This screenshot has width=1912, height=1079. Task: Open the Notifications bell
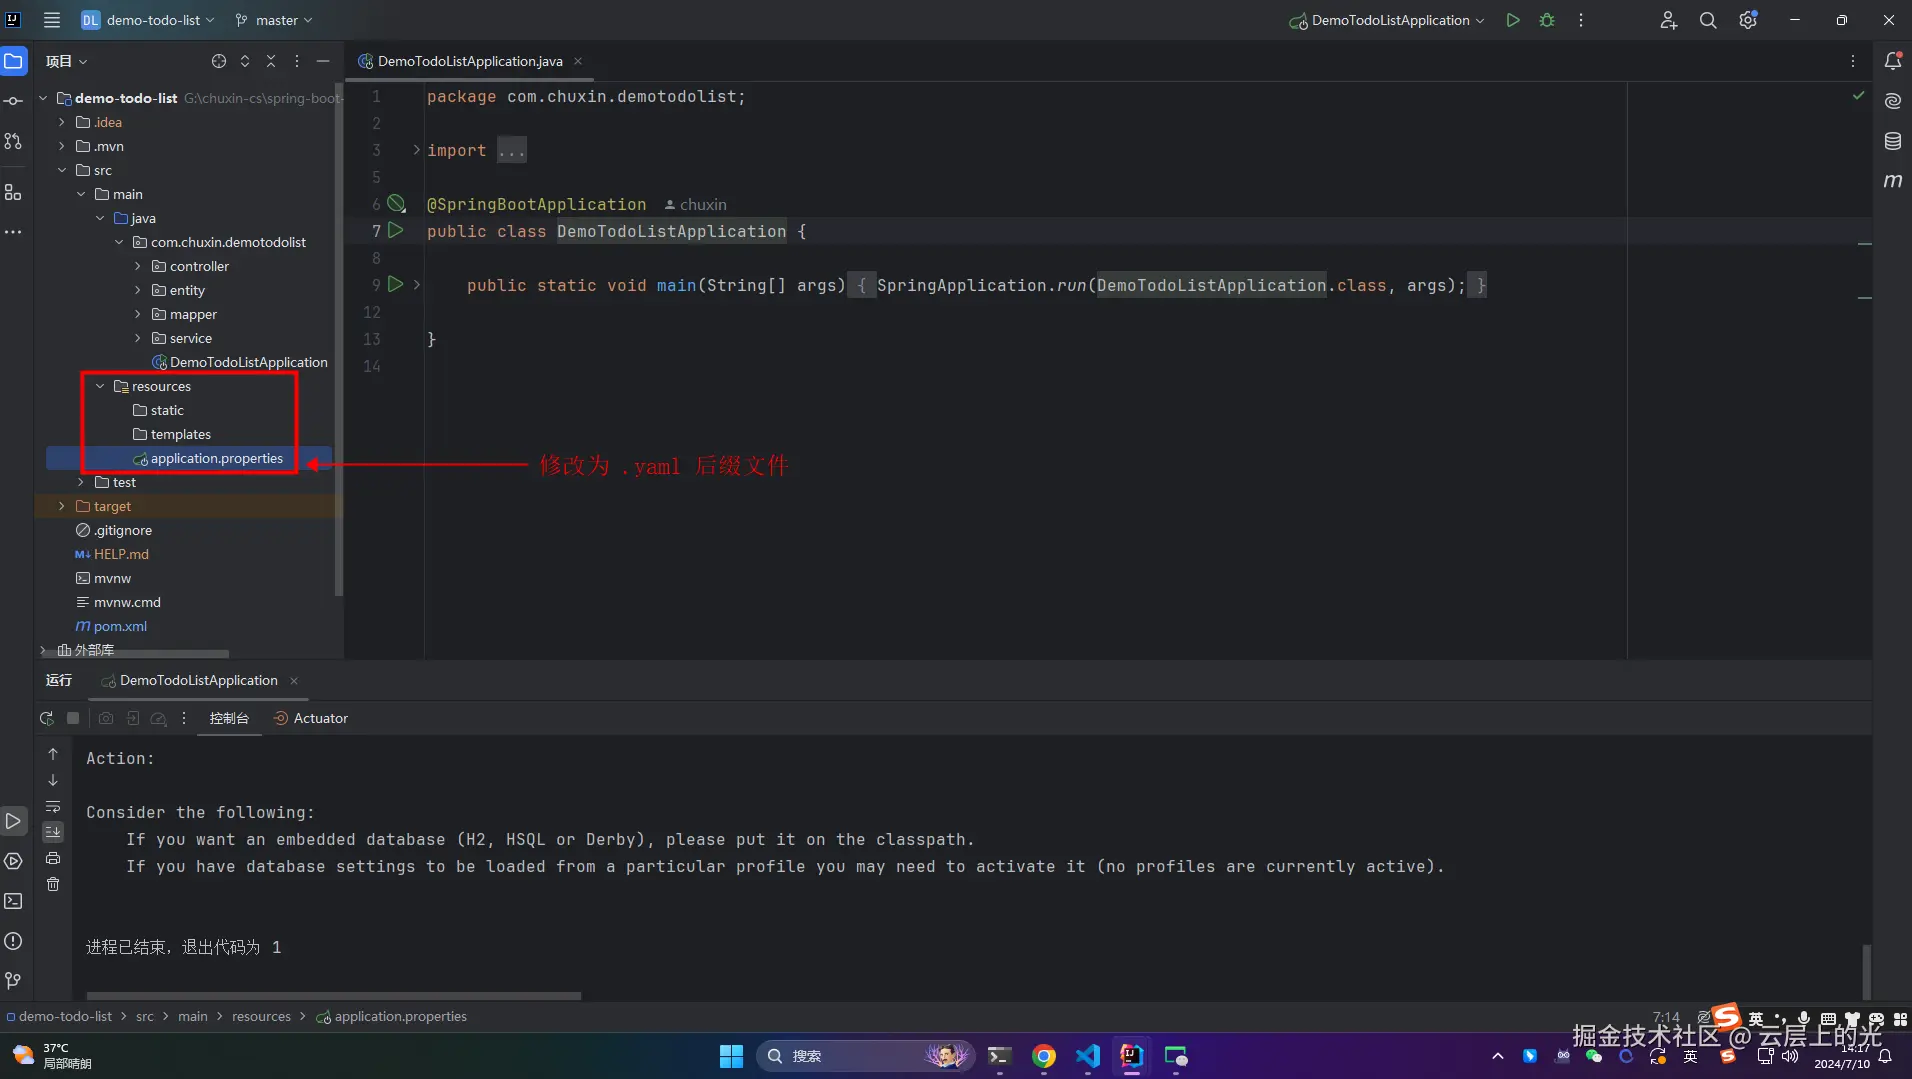[x=1893, y=61]
